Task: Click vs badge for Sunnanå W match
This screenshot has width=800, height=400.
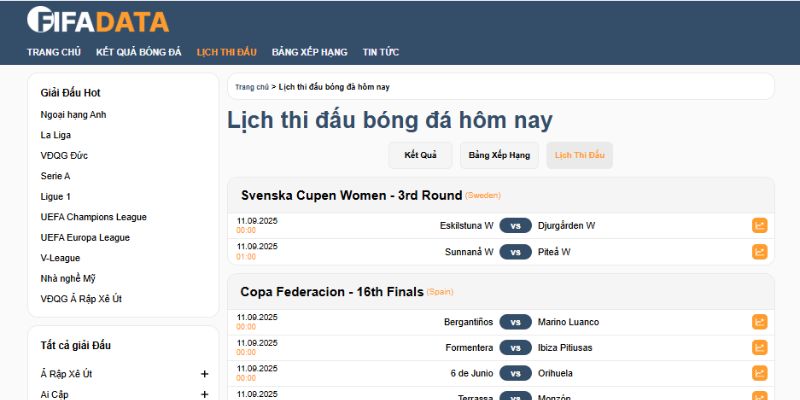Action: 515,252
